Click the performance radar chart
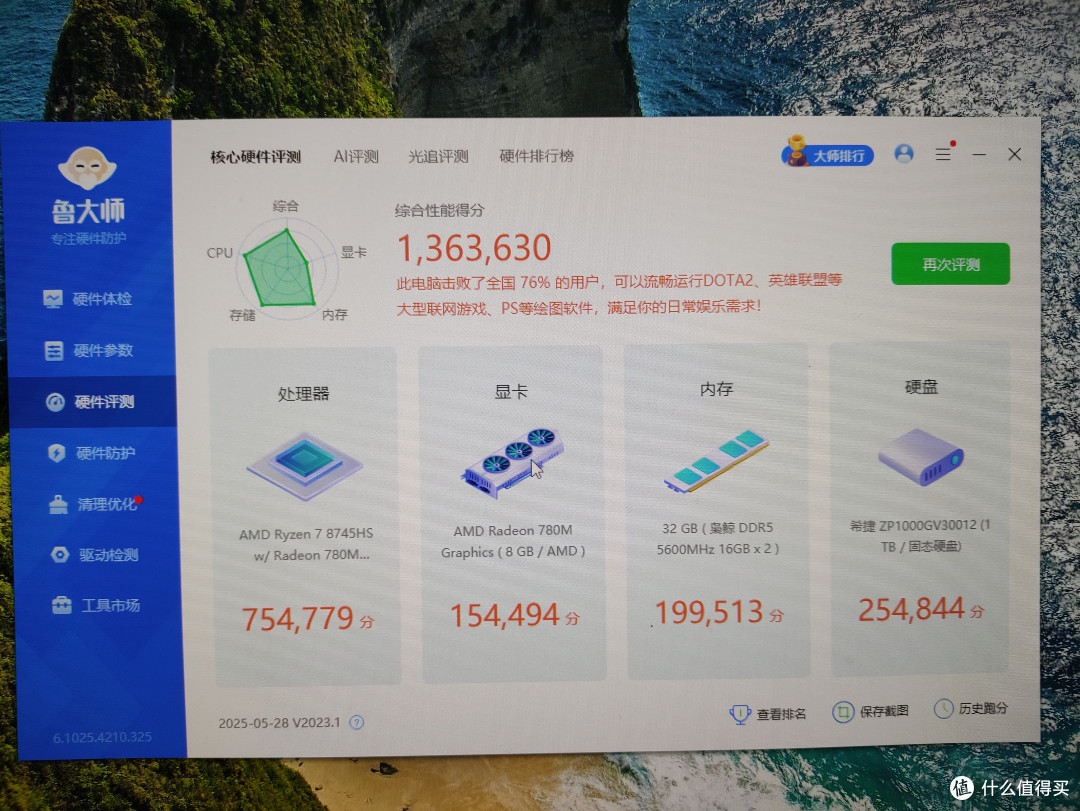The width and height of the screenshot is (1080, 811). click(286, 269)
